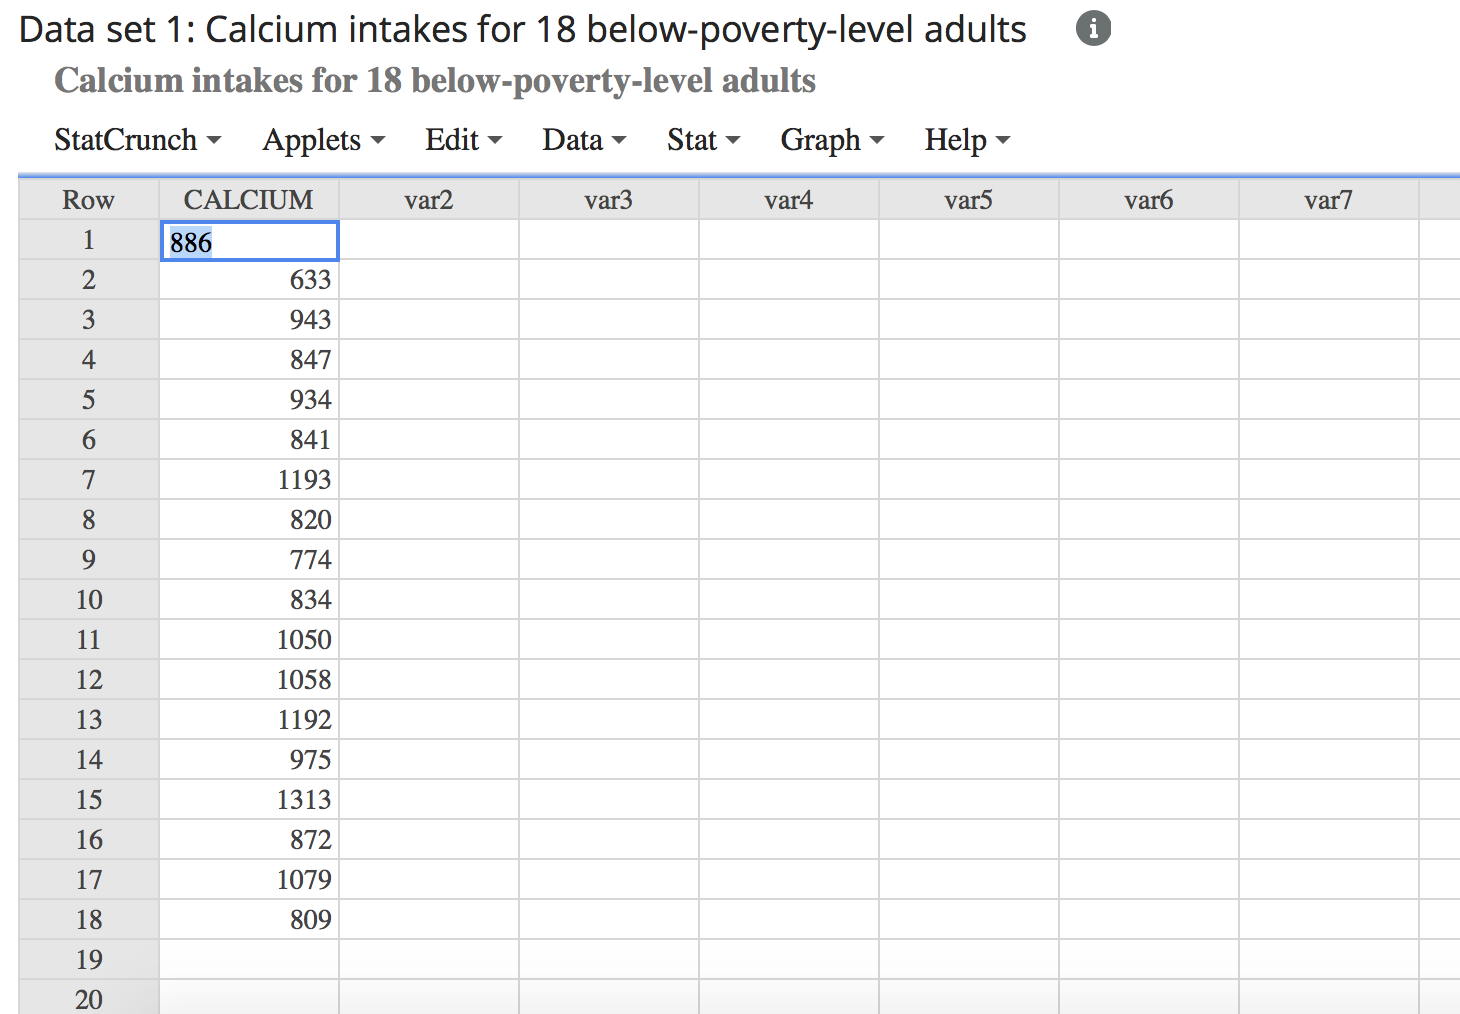Click cell with value 1058

click(x=249, y=680)
